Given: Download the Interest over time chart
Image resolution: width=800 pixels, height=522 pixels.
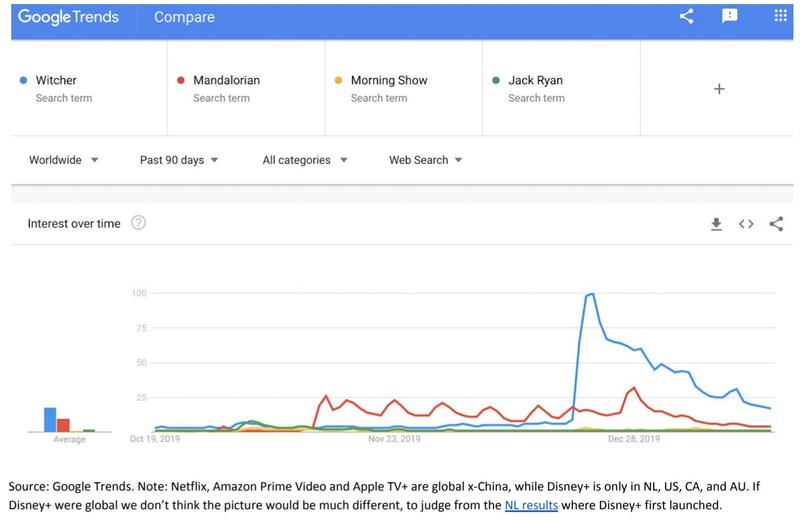Looking at the screenshot, I should point(716,224).
